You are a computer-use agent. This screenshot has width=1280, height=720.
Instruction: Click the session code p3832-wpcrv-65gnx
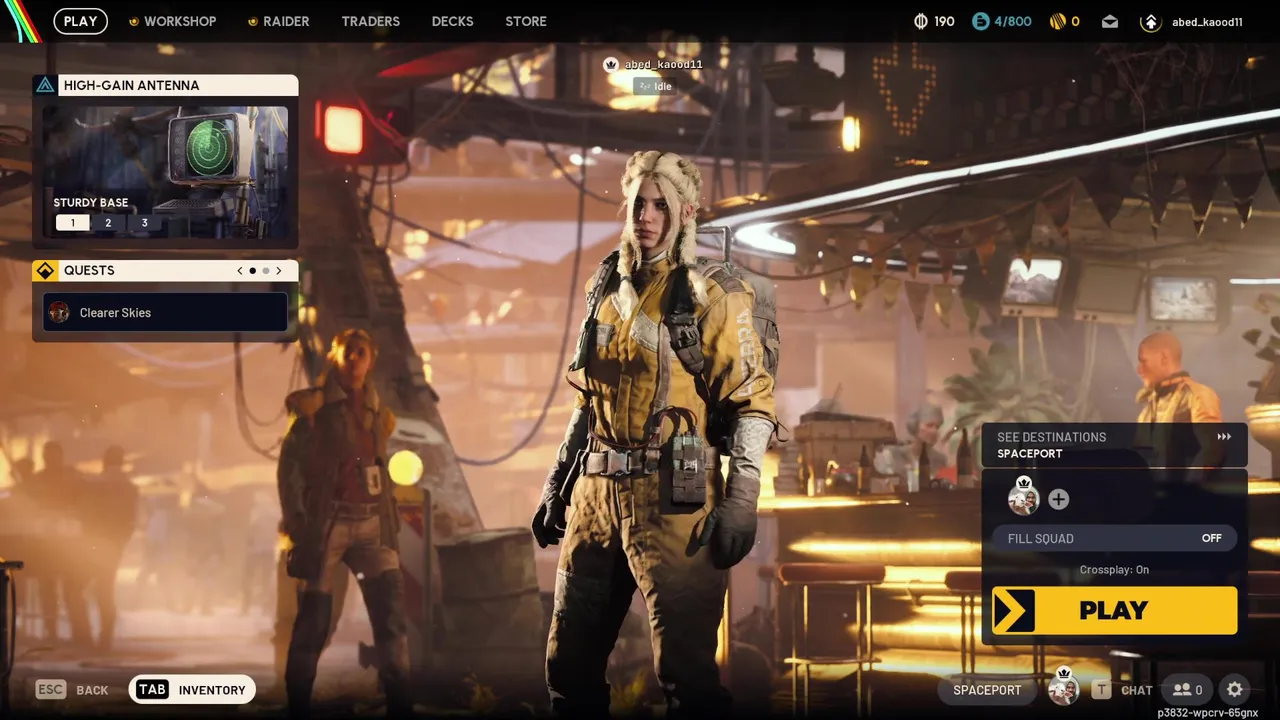(x=1207, y=713)
